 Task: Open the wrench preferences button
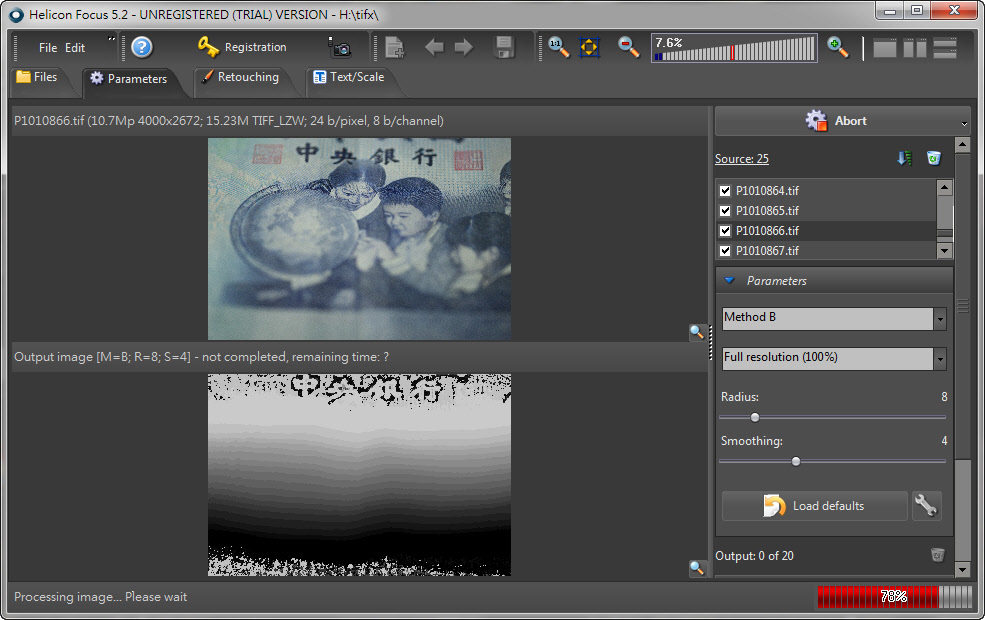(x=926, y=506)
